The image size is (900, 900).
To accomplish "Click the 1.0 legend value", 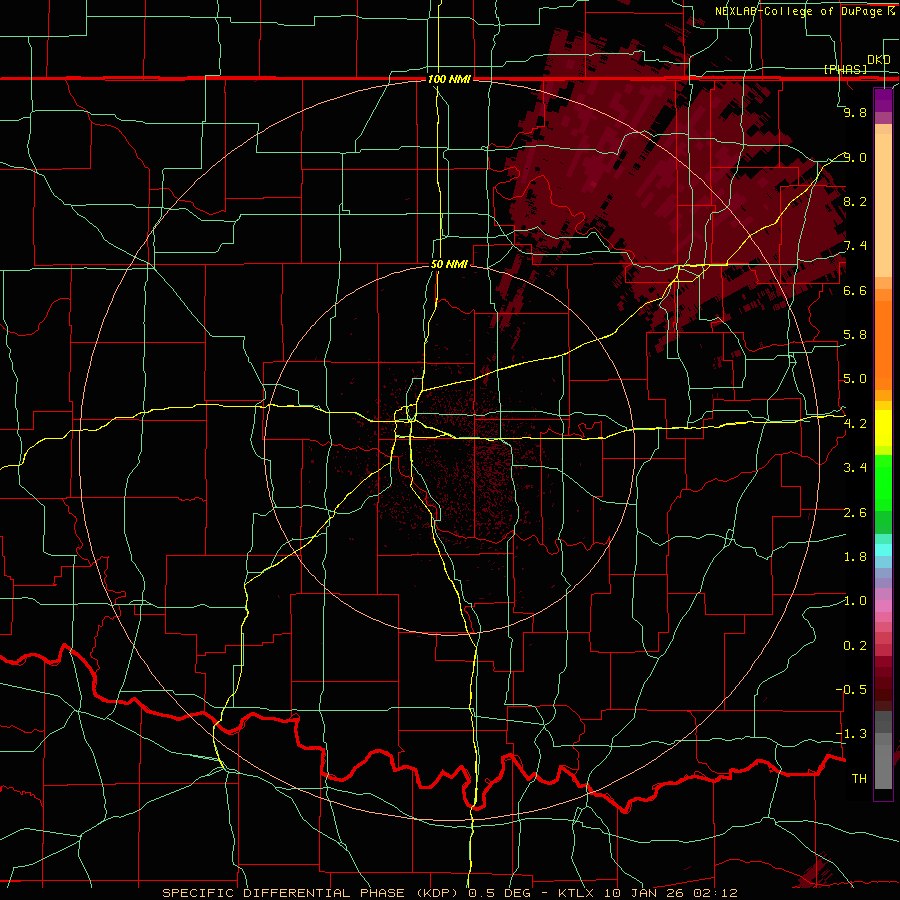I will click(x=855, y=601).
